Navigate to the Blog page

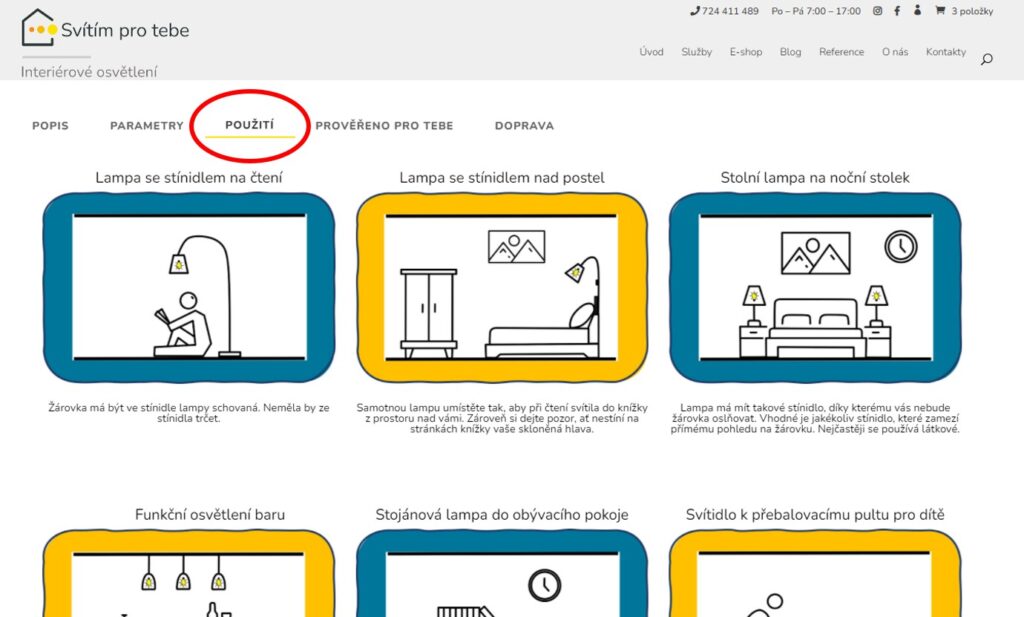[x=790, y=52]
